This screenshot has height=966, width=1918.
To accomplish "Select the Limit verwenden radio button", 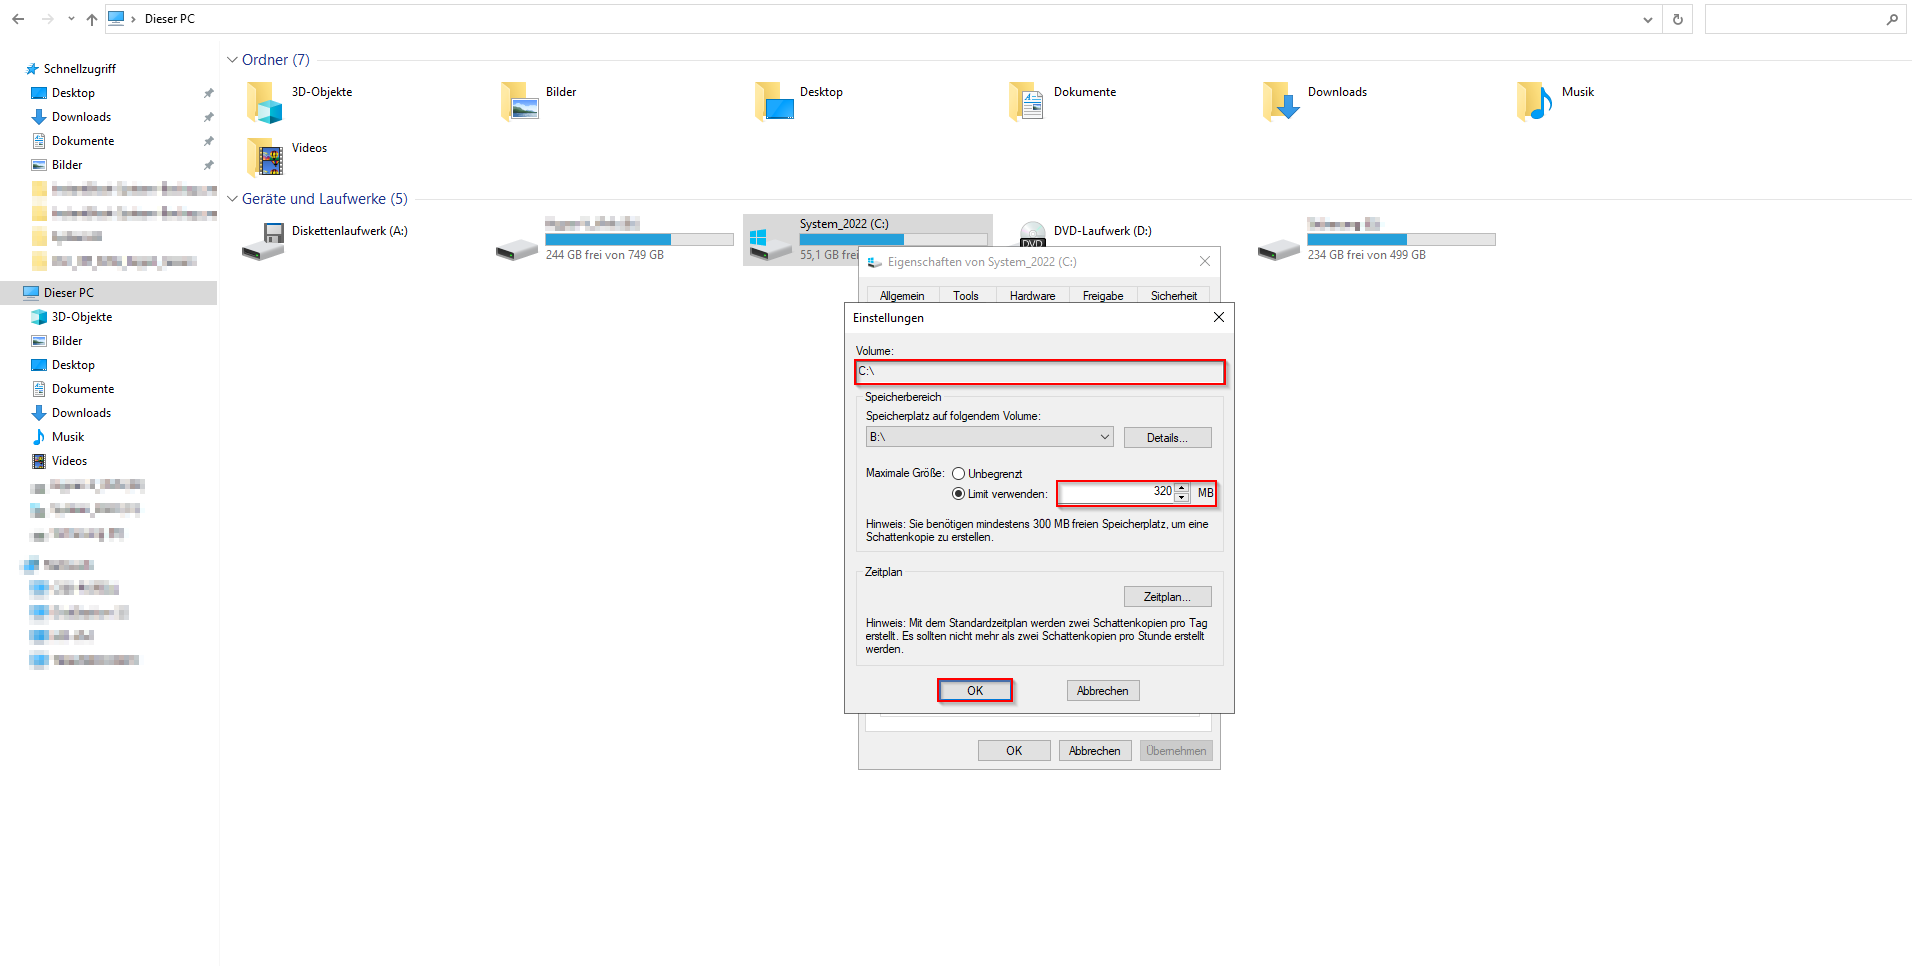I will click(958, 494).
